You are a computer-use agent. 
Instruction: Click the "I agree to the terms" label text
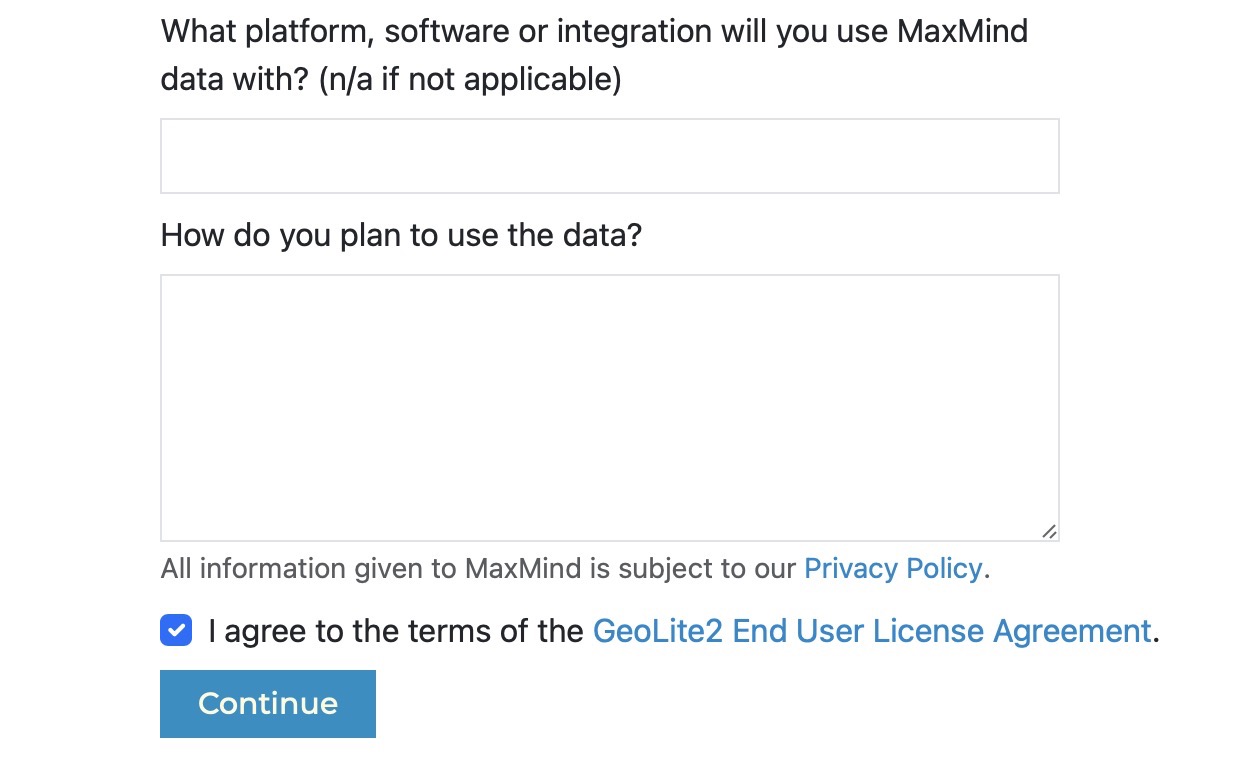396,632
